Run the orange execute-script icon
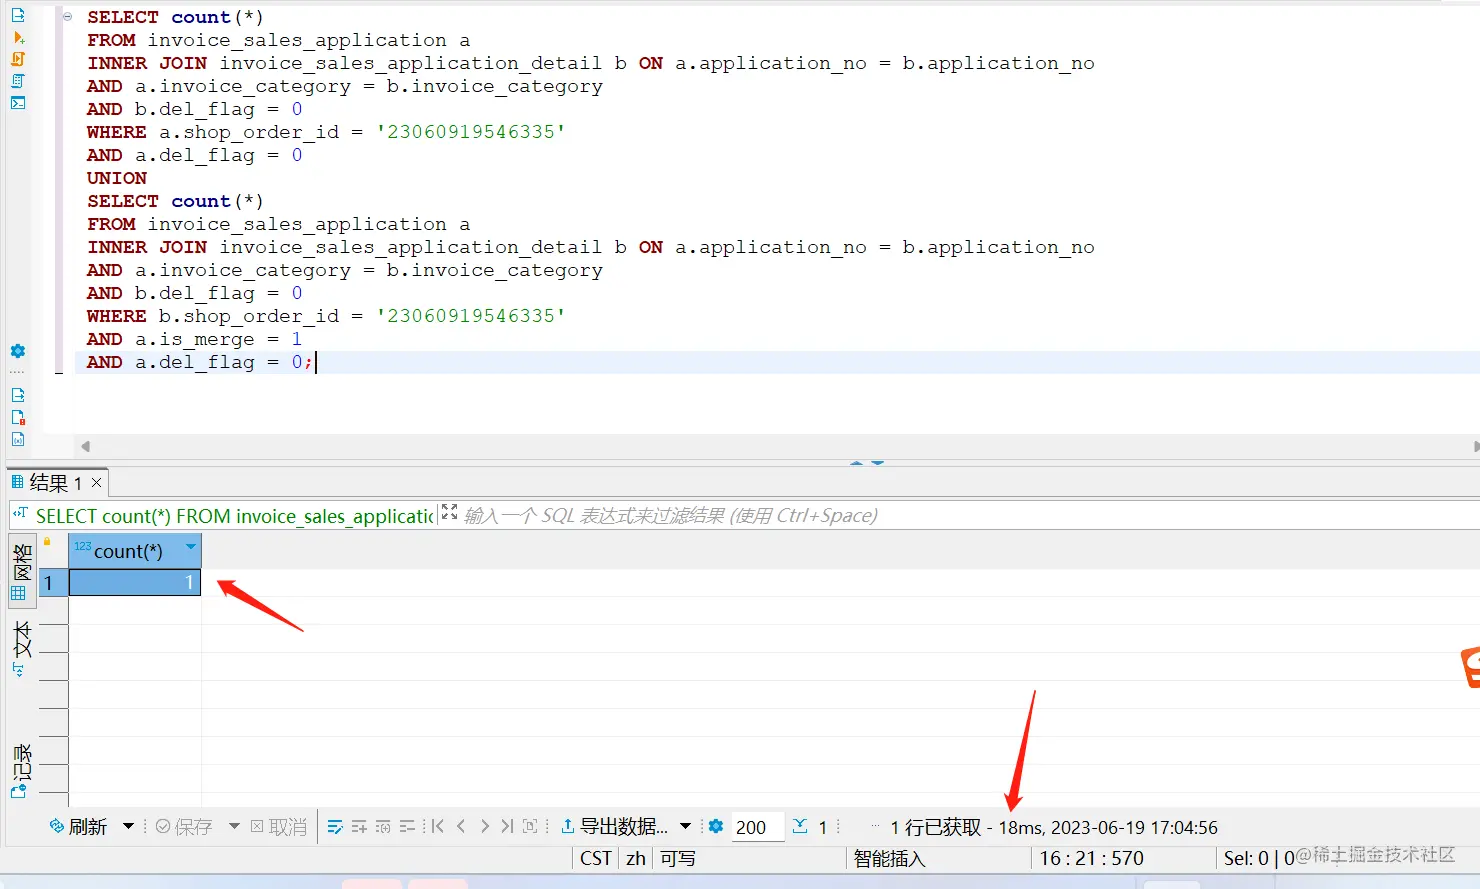This screenshot has height=889, width=1480. [x=18, y=59]
